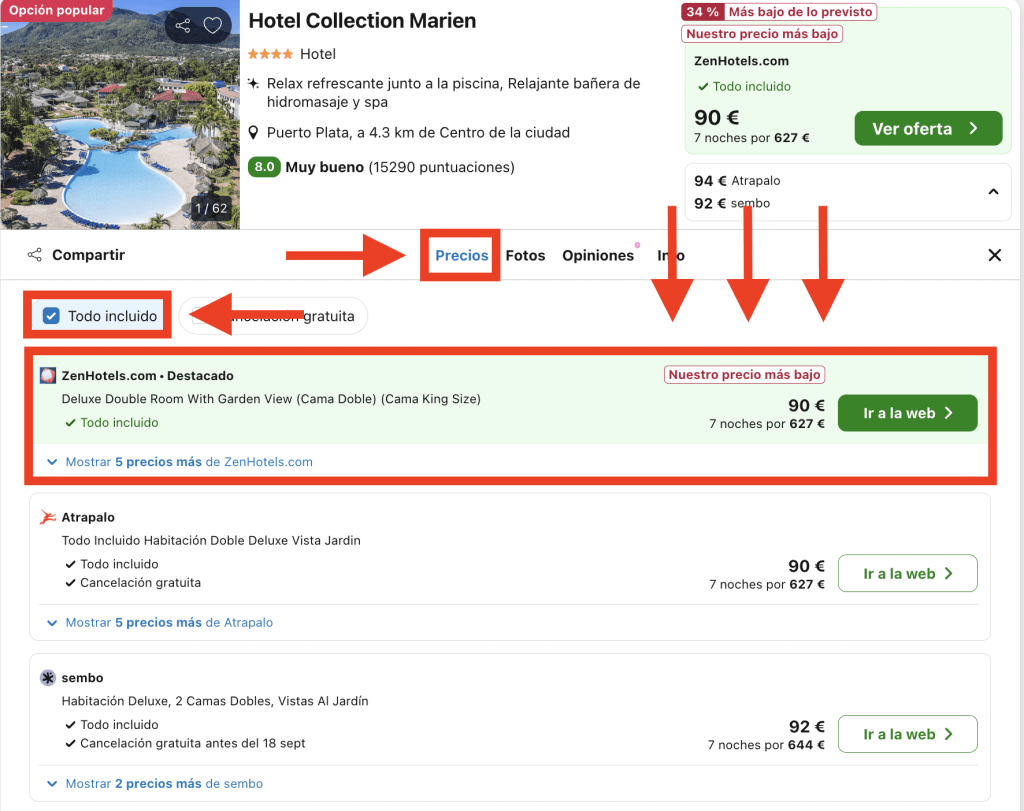Close the hotel details panel
Image resolution: width=1024 pixels, height=811 pixels.
[994, 255]
